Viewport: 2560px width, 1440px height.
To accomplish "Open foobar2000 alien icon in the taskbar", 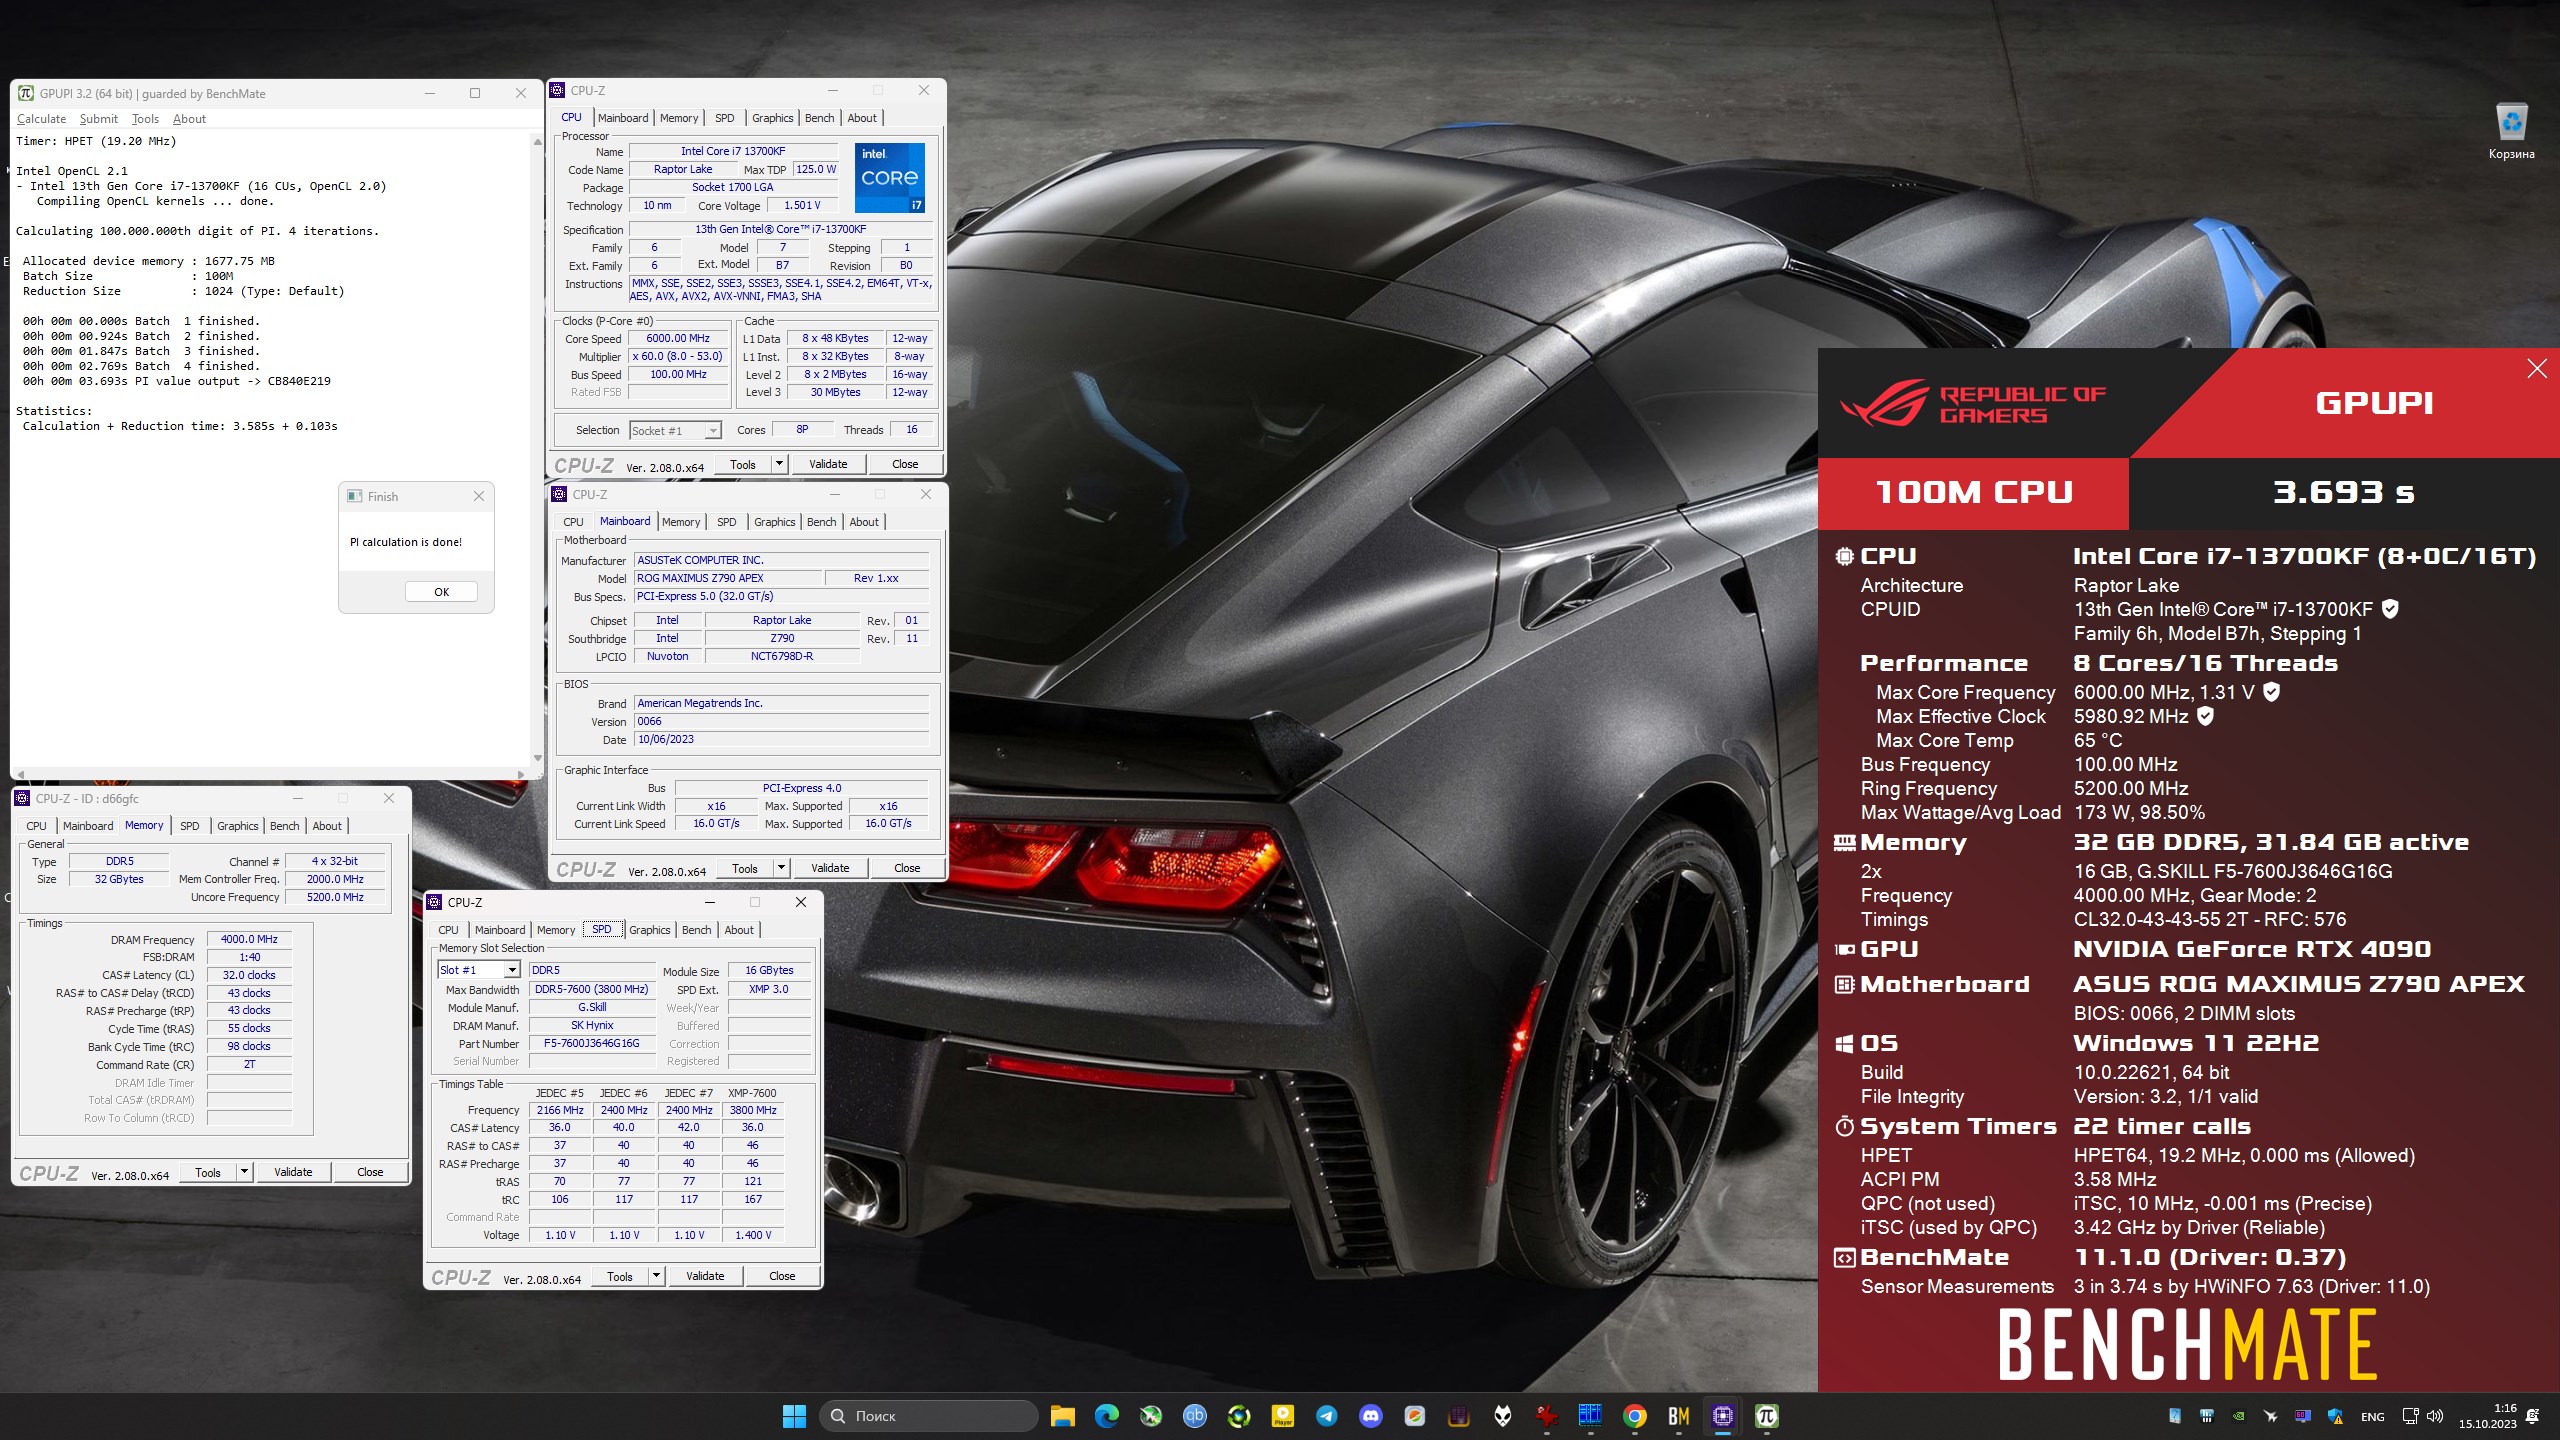I will coord(1502,1416).
